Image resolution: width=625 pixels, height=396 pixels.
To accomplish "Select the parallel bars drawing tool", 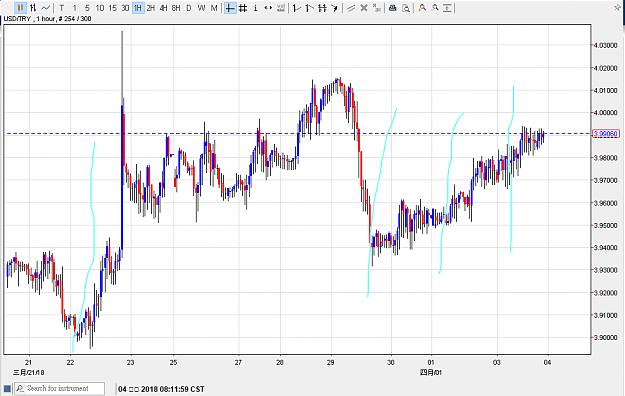I will pos(322,8).
